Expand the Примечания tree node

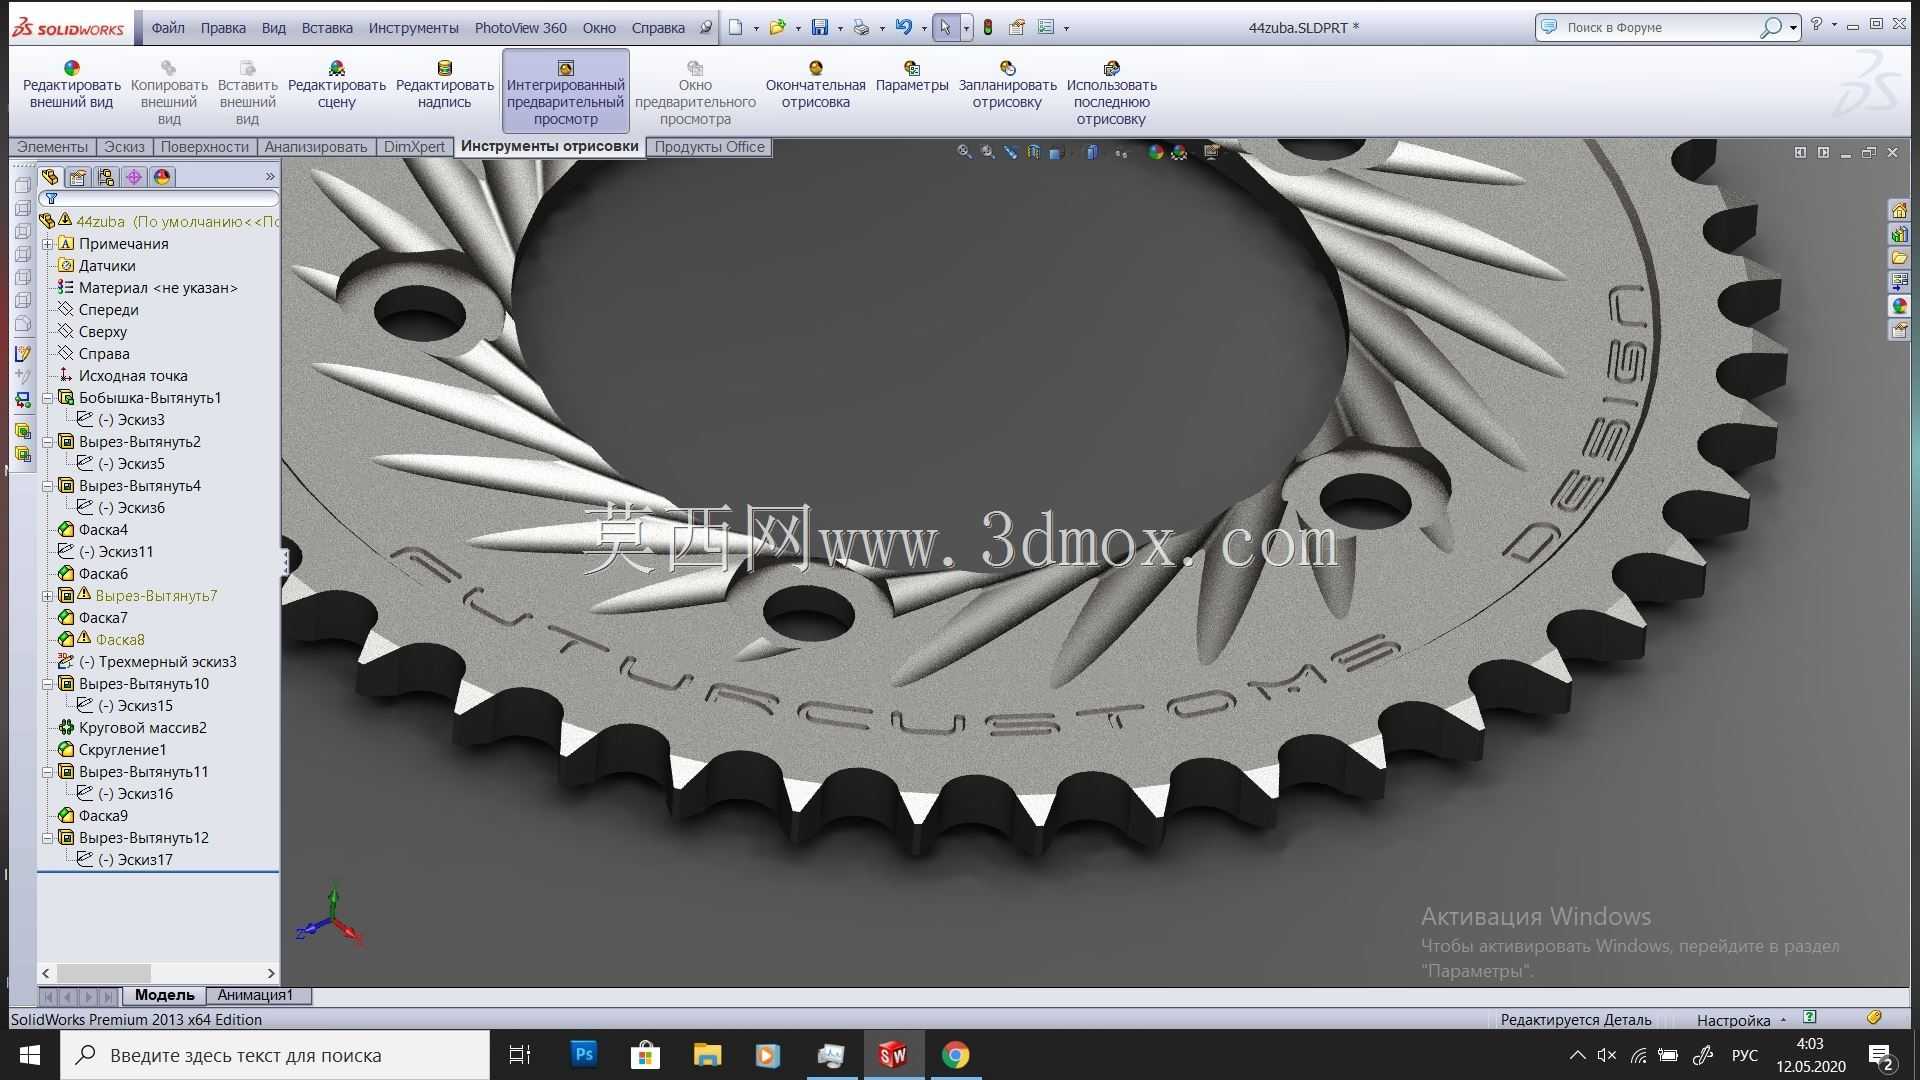pos(47,244)
